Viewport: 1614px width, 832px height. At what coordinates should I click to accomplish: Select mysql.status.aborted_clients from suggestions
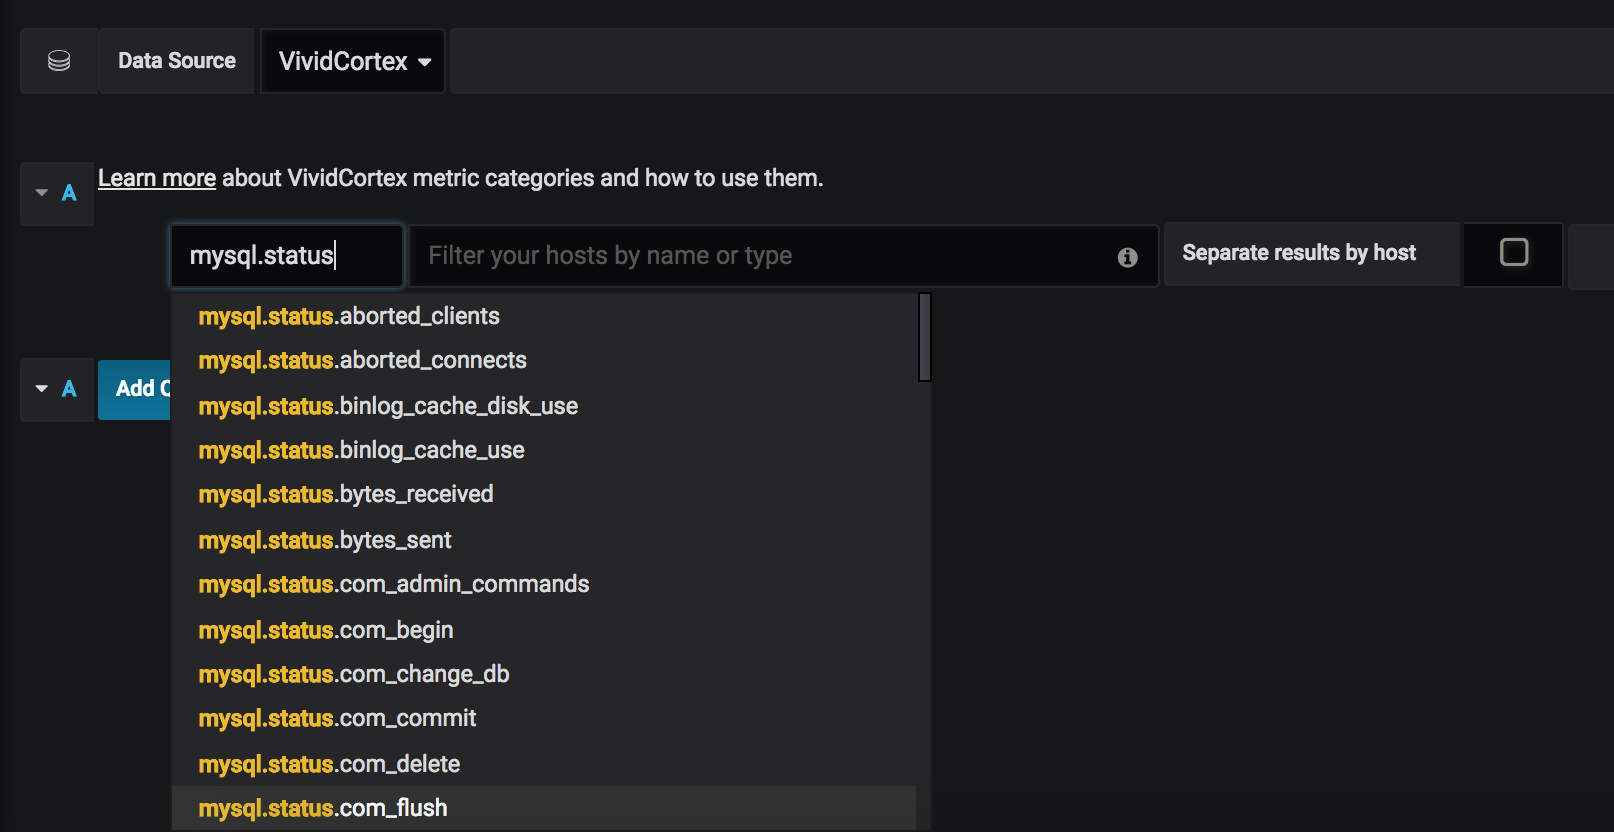click(349, 316)
